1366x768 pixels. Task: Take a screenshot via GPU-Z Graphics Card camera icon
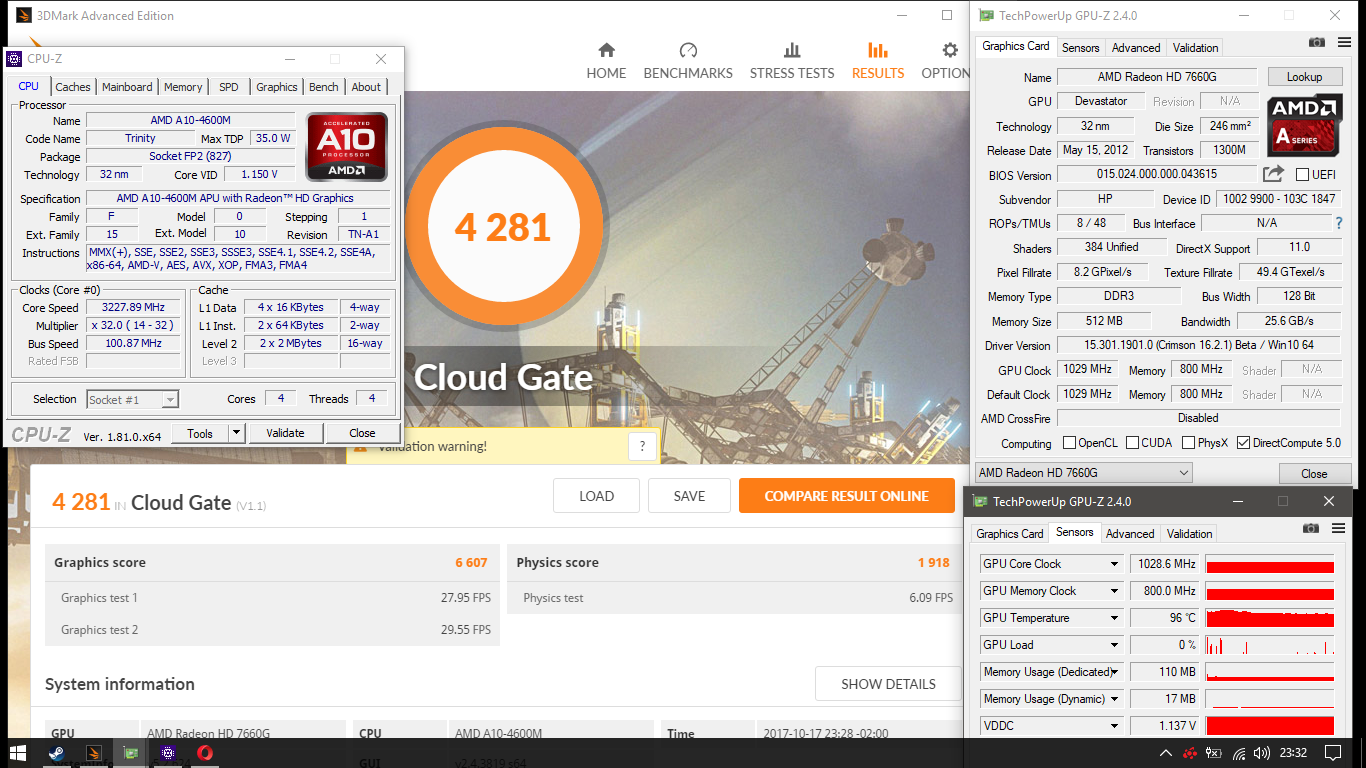[x=1317, y=42]
